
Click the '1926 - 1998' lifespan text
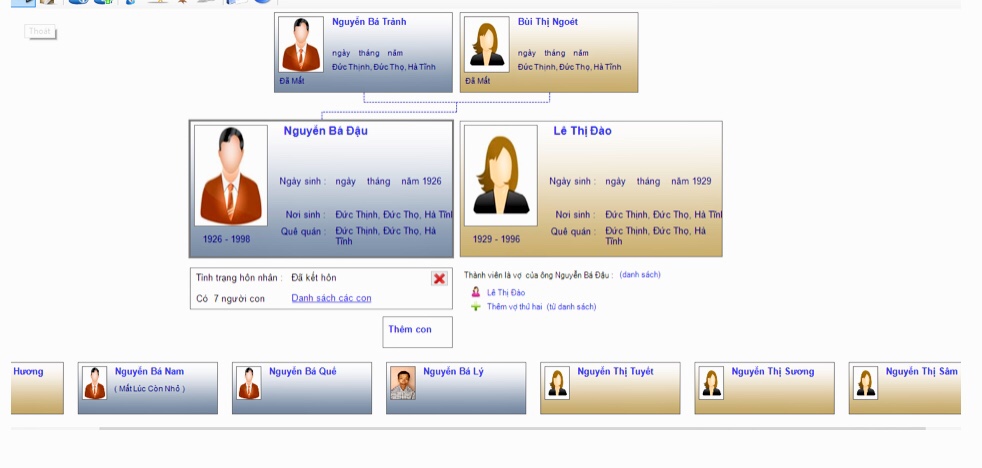click(226, 239)
